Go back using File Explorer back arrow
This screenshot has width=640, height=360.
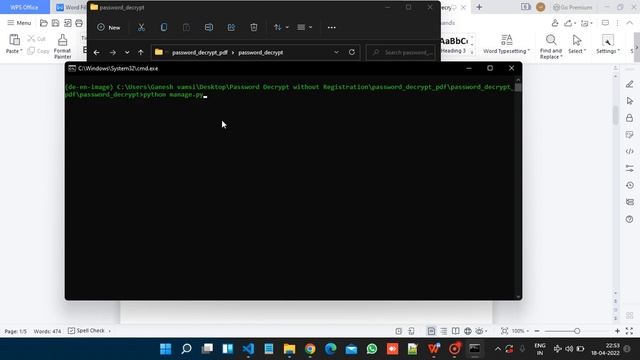[96, 52]
